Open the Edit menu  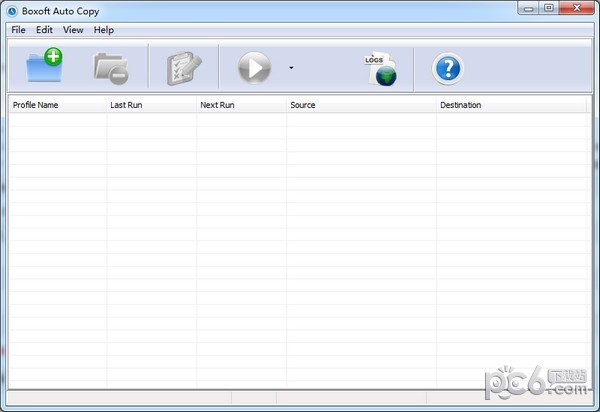tap(44, 30)
